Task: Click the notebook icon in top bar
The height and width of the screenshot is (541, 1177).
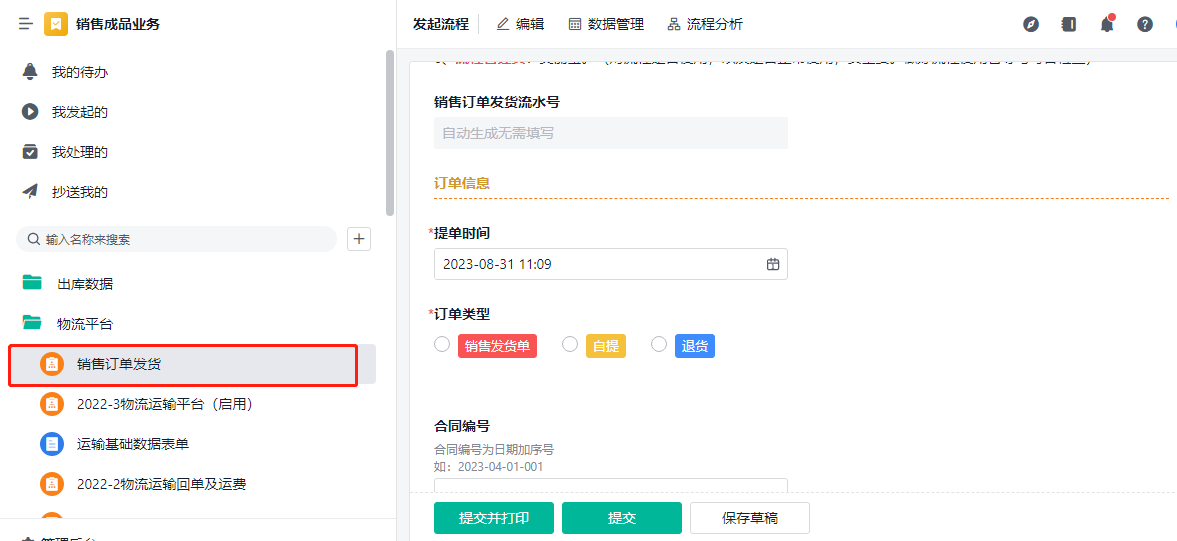Action: pyautogui.click(x=1069, y=24)
